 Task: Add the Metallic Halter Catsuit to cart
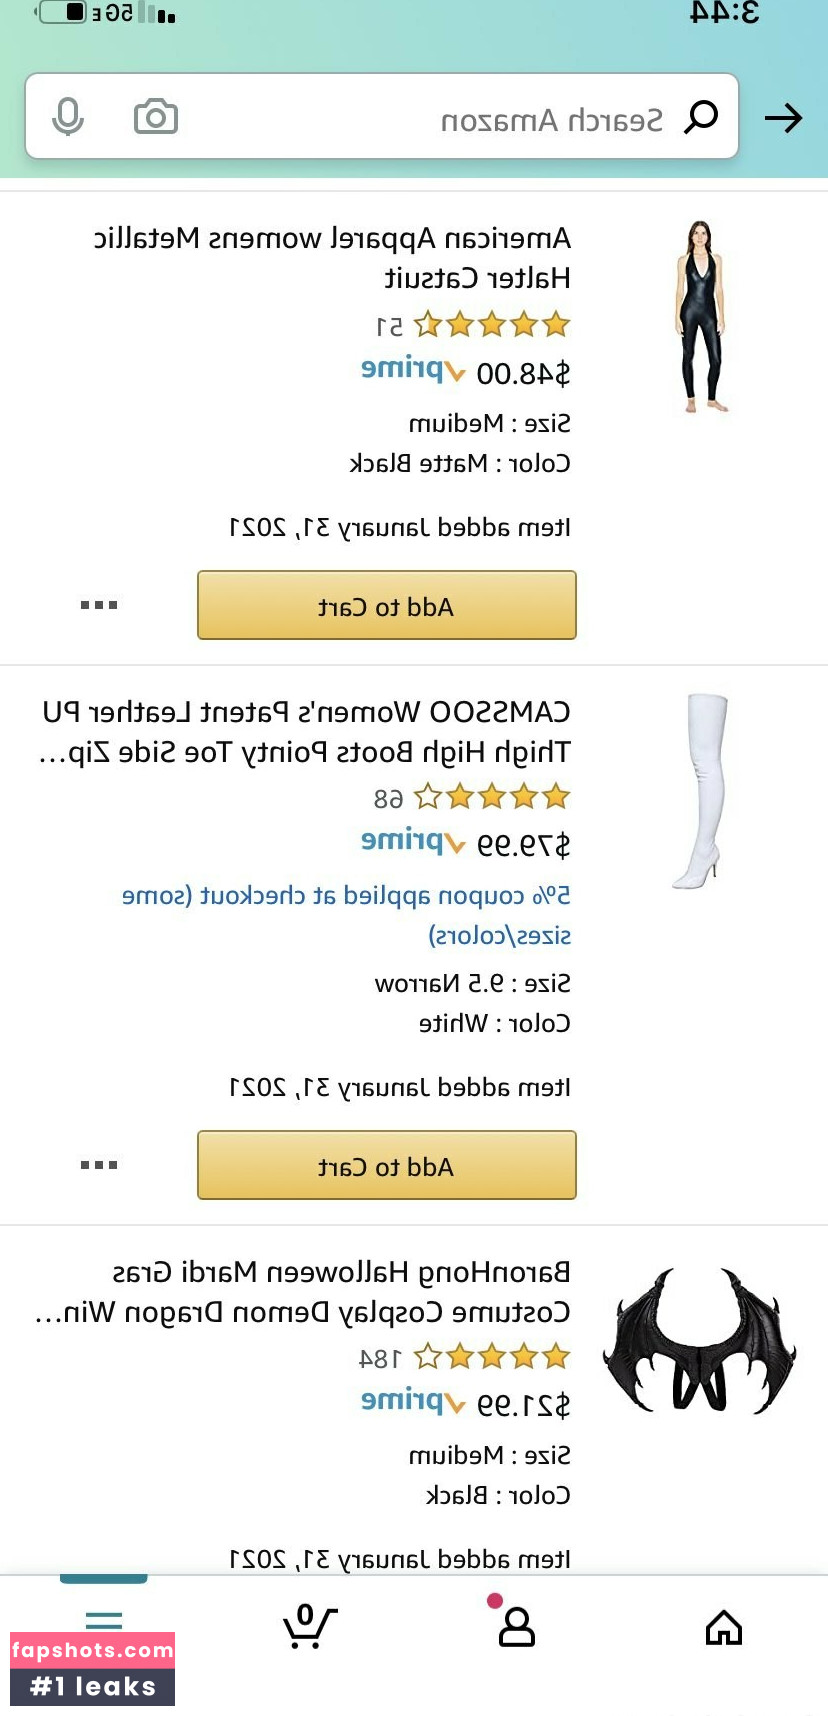(x=386, y=605)
